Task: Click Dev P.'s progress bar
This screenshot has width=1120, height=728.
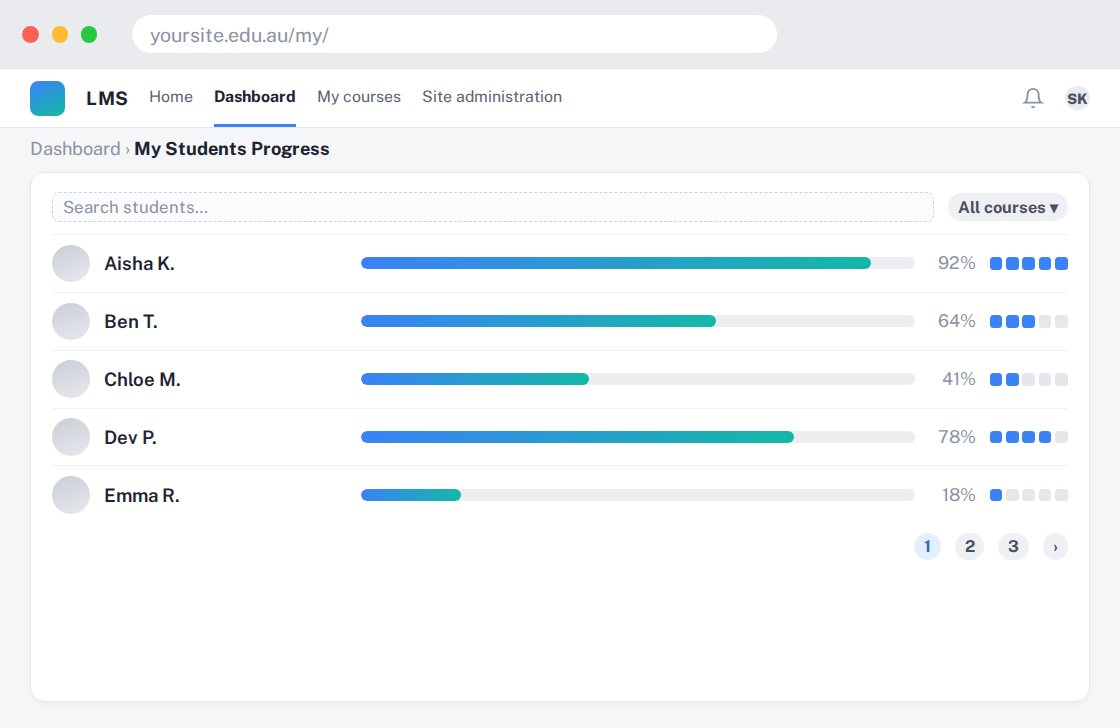Action: point(638,437)
